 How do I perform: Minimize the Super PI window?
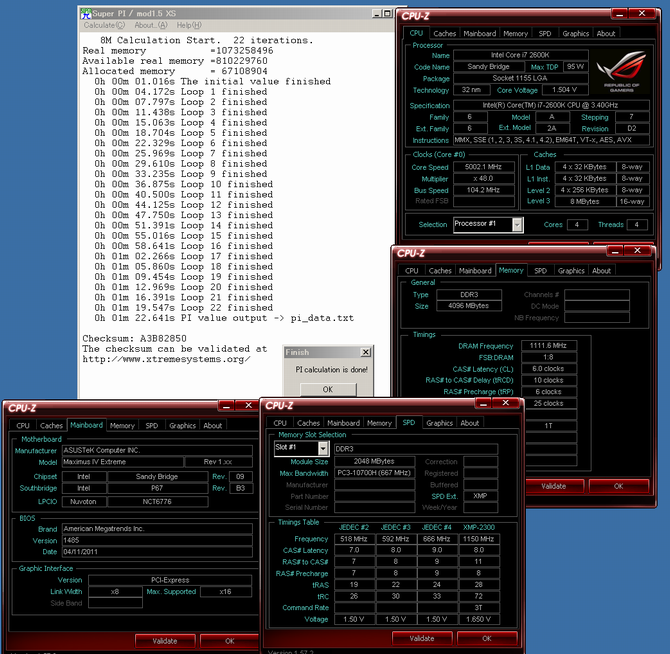coord(376,14)
